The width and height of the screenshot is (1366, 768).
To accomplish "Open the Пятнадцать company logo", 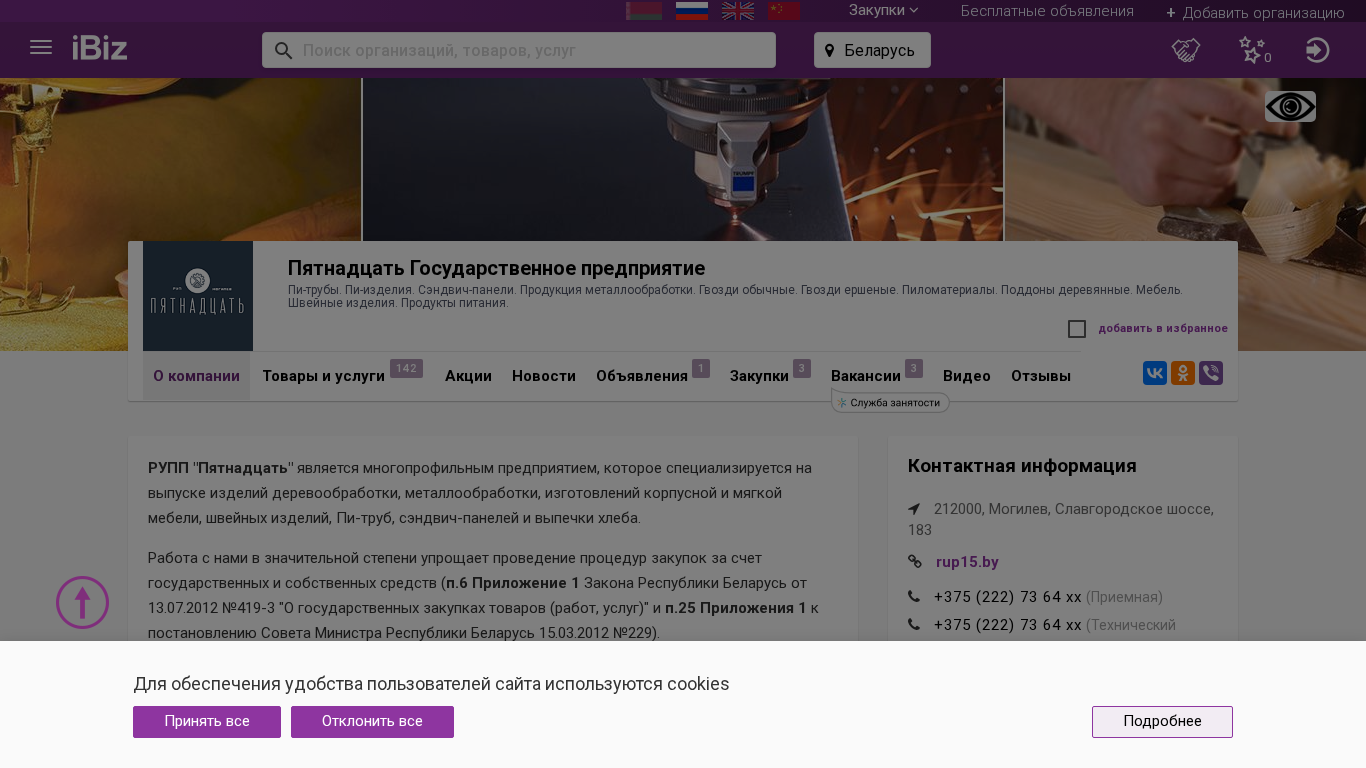I will [198, 296].
